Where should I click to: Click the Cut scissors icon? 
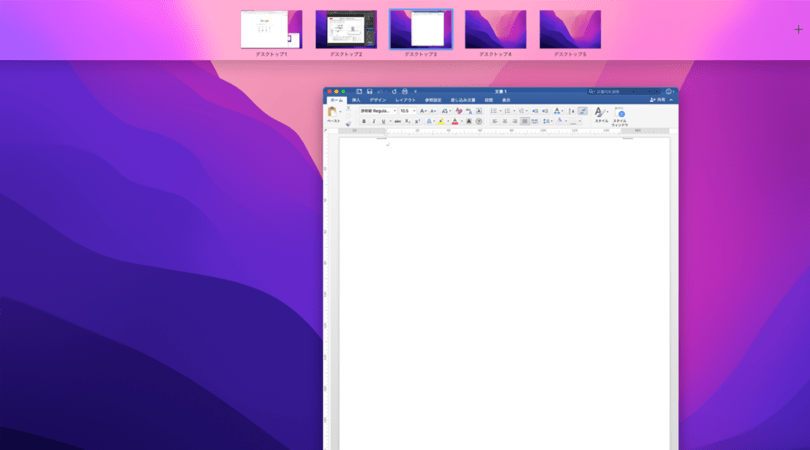[x=349, y=108]
